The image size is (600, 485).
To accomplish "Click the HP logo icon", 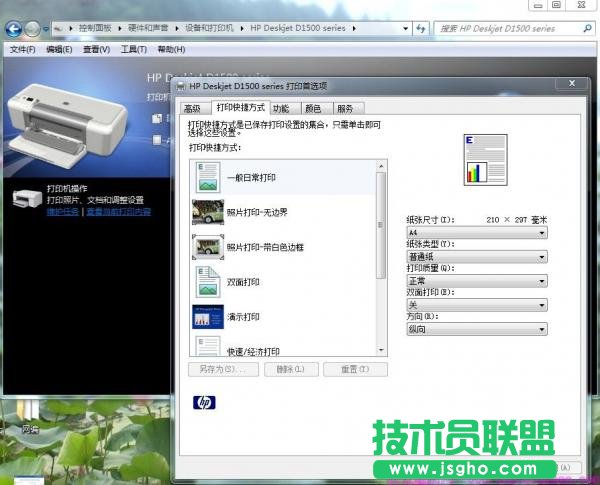I will coord(204,403).
